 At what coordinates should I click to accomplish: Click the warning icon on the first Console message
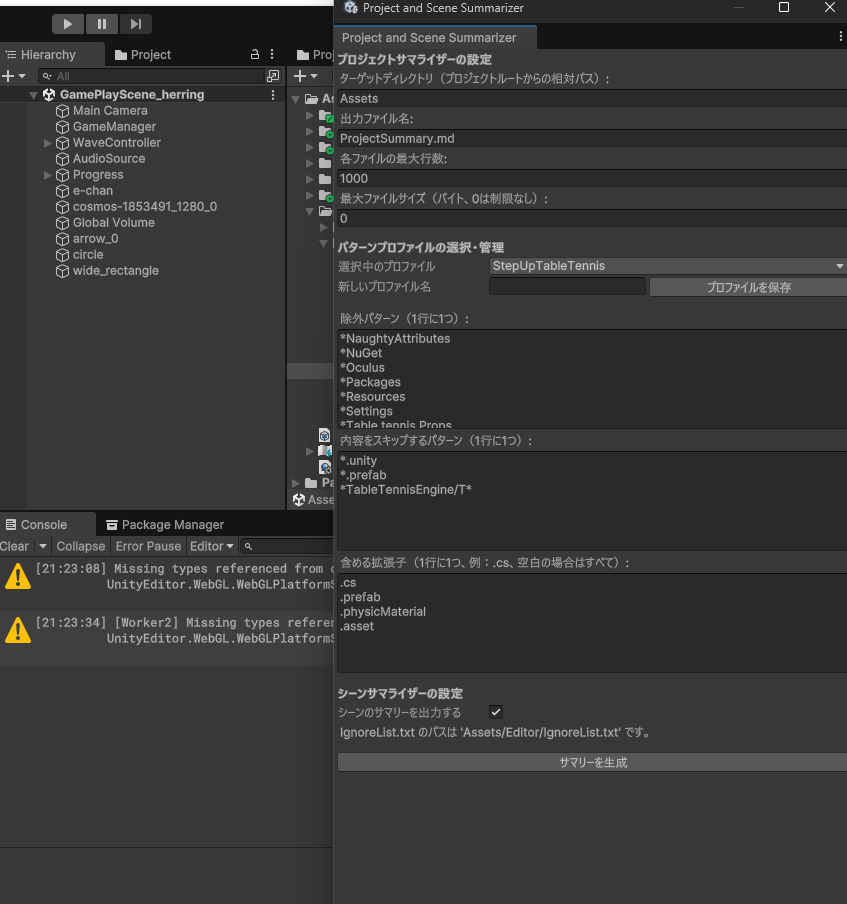(17, 577)
